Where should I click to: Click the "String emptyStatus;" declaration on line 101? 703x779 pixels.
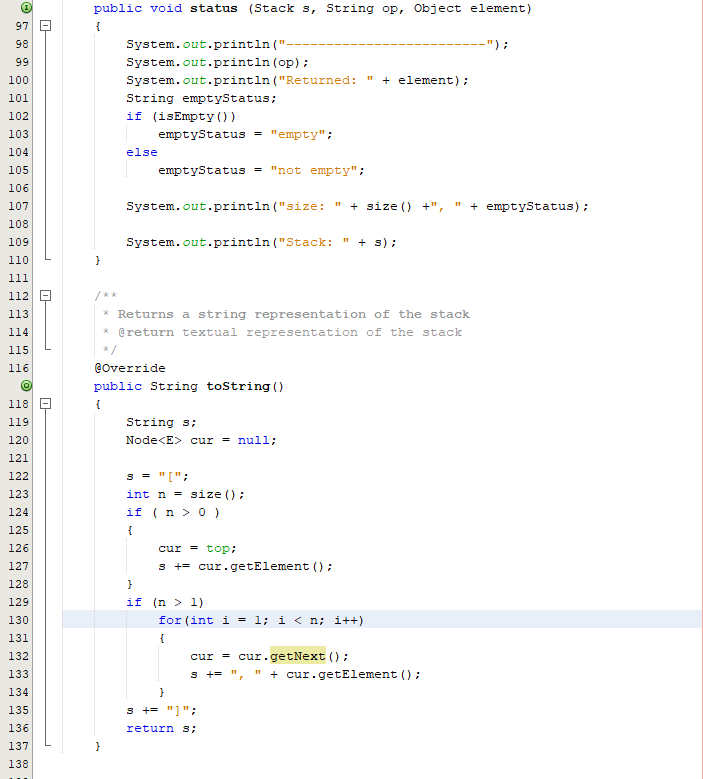tap(201, 98)
